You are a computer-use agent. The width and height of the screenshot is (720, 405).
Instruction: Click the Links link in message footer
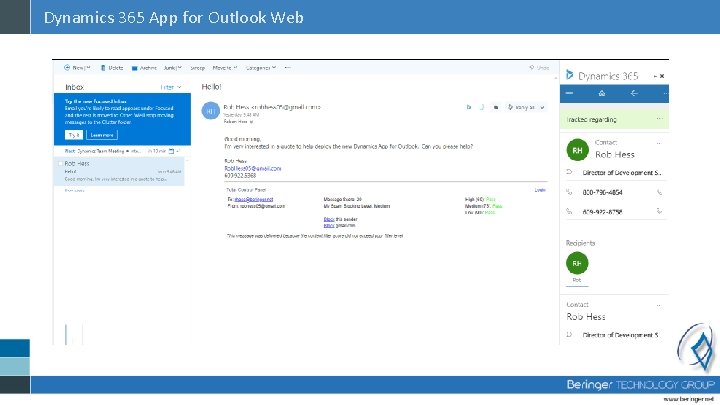pyautogui.click(x=540, y=190)
